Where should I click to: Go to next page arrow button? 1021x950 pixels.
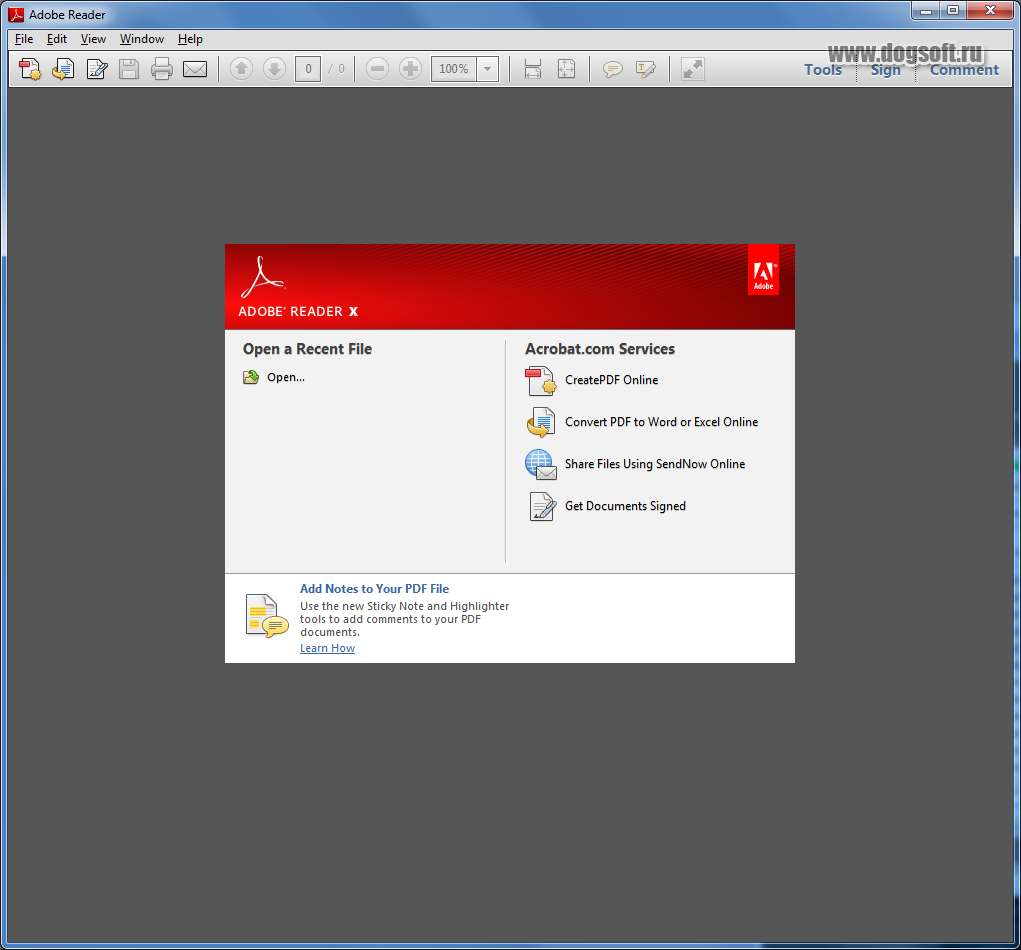pyautogui.click(x=275, y=69)
